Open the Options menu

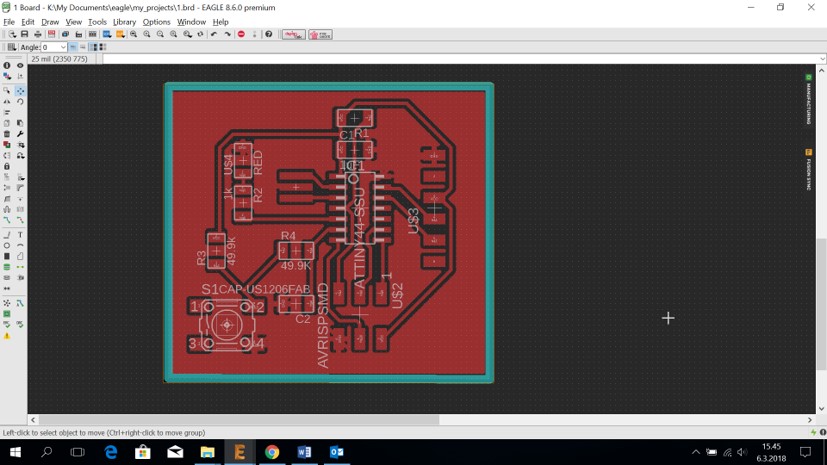(156, 22)
